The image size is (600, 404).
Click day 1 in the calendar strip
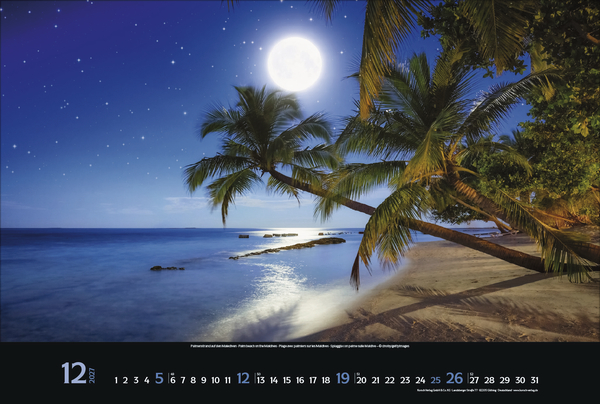[116, 380]
